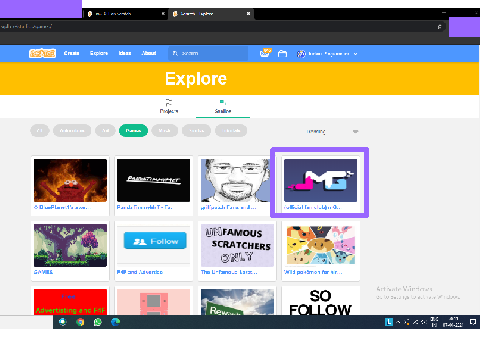Image resolution: width=480 pixels, height=360 pixels.
Task: Show hidden system tray icons
Action: (398, 322)
